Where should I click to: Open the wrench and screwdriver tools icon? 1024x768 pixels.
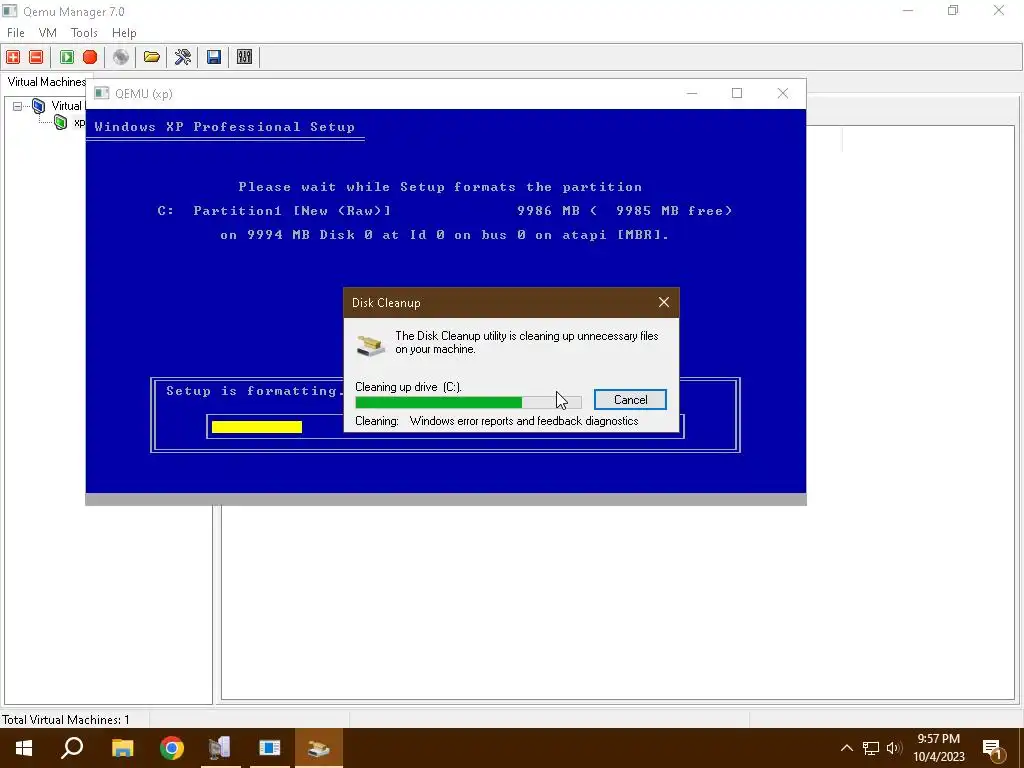[x=183, y=57]
